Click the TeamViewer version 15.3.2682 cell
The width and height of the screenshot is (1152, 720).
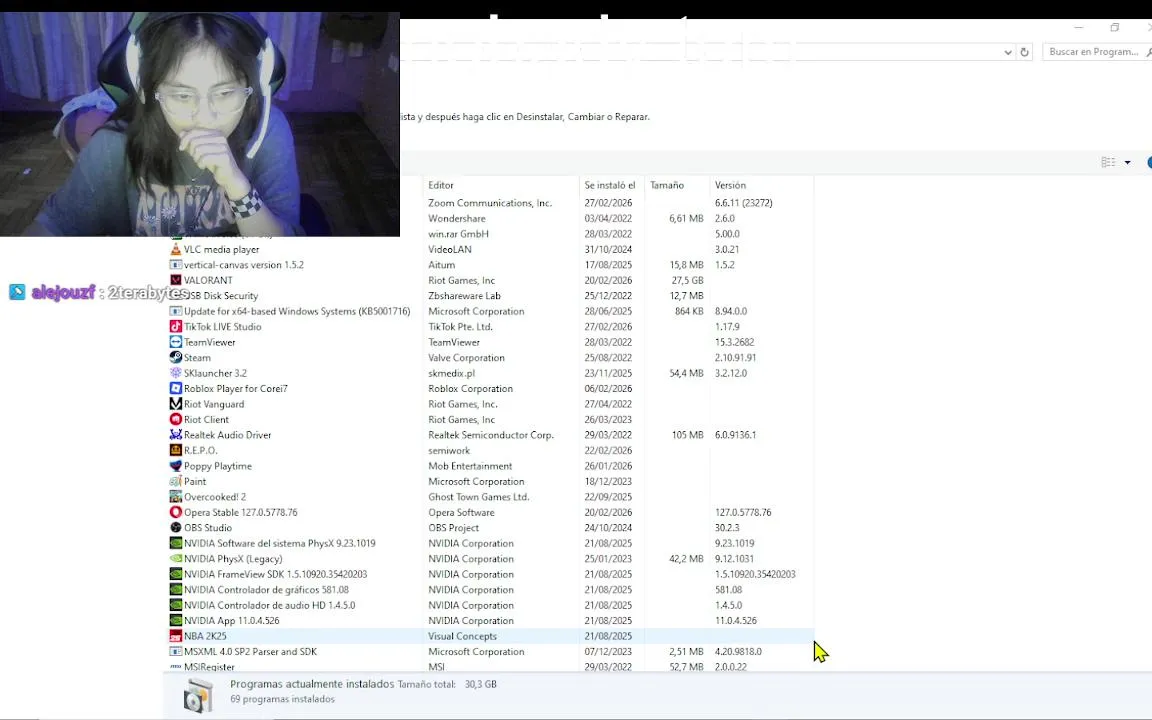pos(735,342)
